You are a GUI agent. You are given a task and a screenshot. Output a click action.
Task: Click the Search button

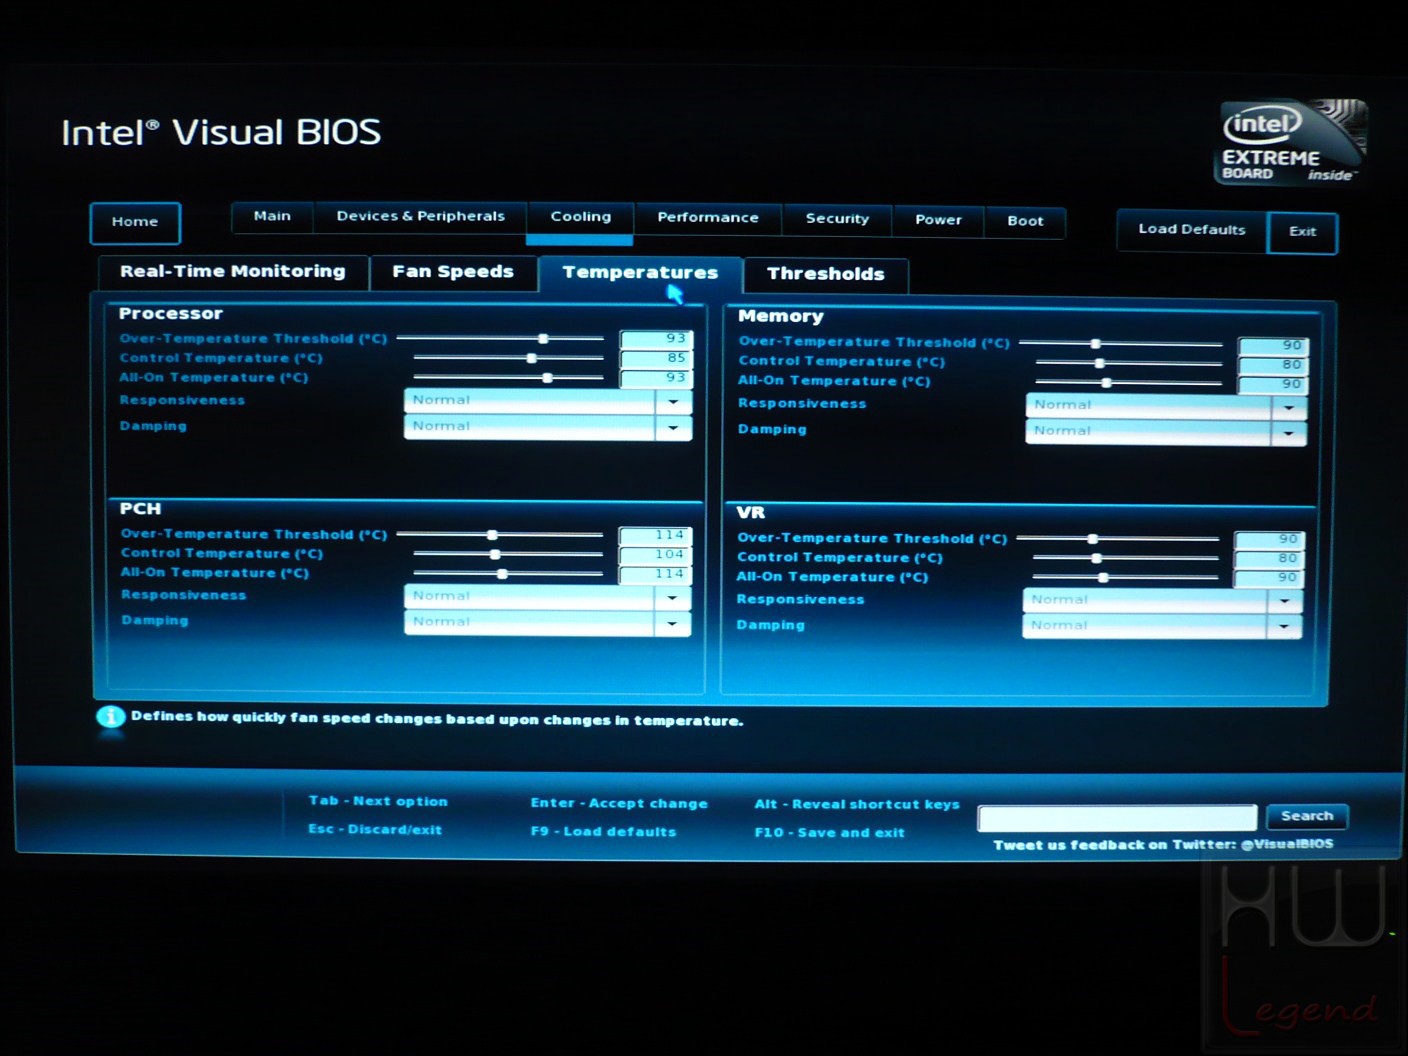[1307, 817]
